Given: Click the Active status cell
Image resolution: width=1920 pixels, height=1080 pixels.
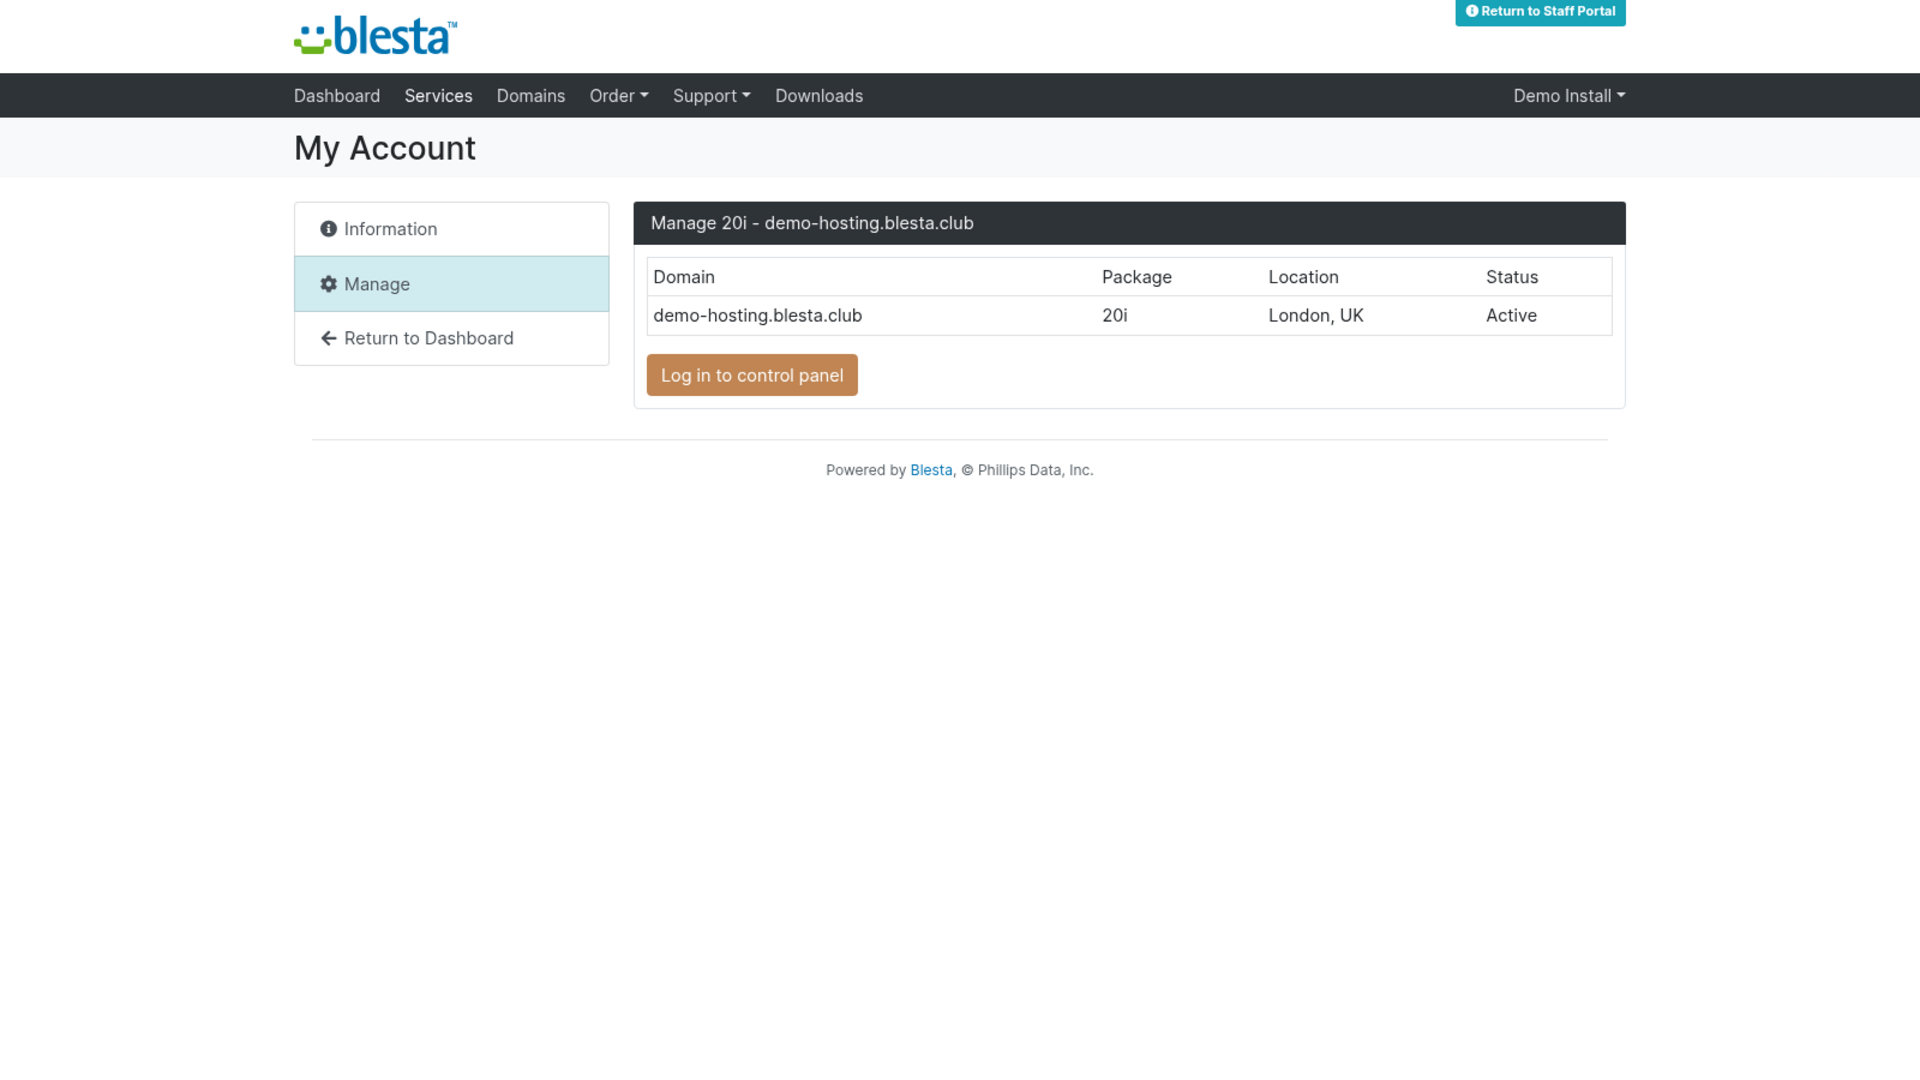Looking at the screenshot, I should click(1511, 315).
